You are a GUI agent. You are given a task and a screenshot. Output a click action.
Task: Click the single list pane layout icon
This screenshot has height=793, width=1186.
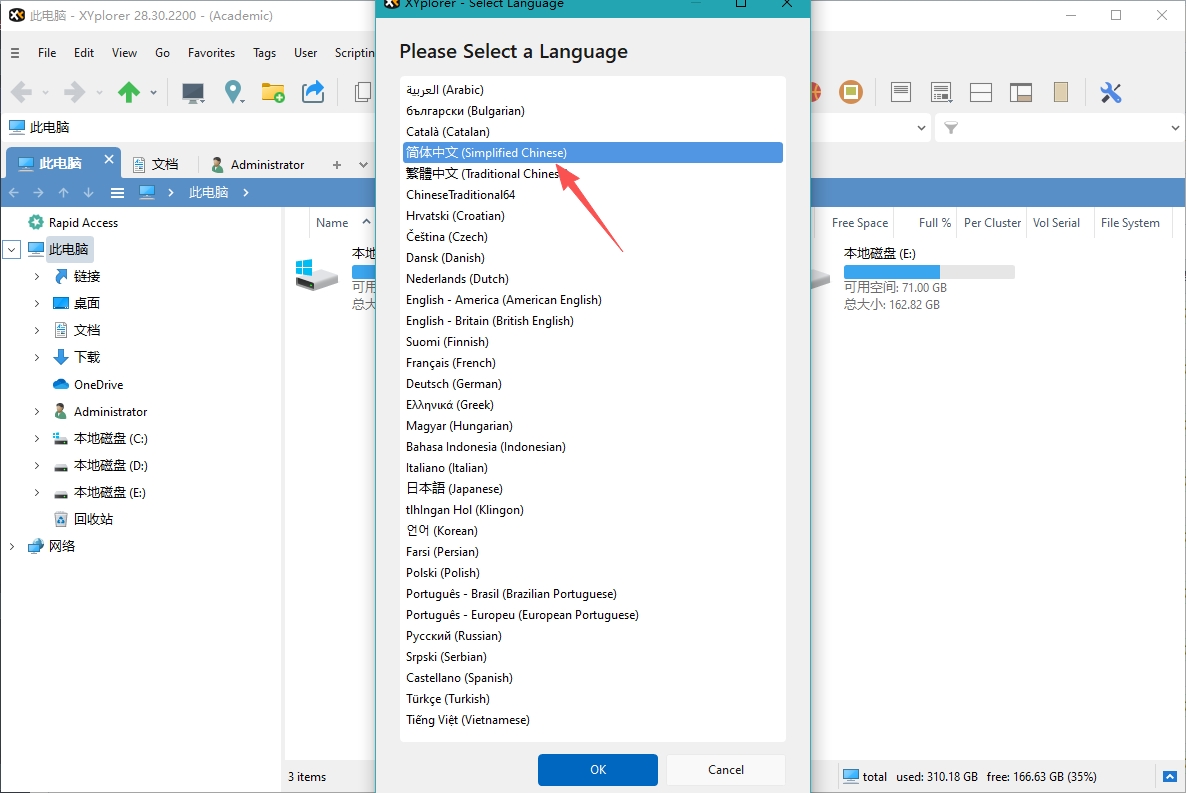tap(901, 92)
